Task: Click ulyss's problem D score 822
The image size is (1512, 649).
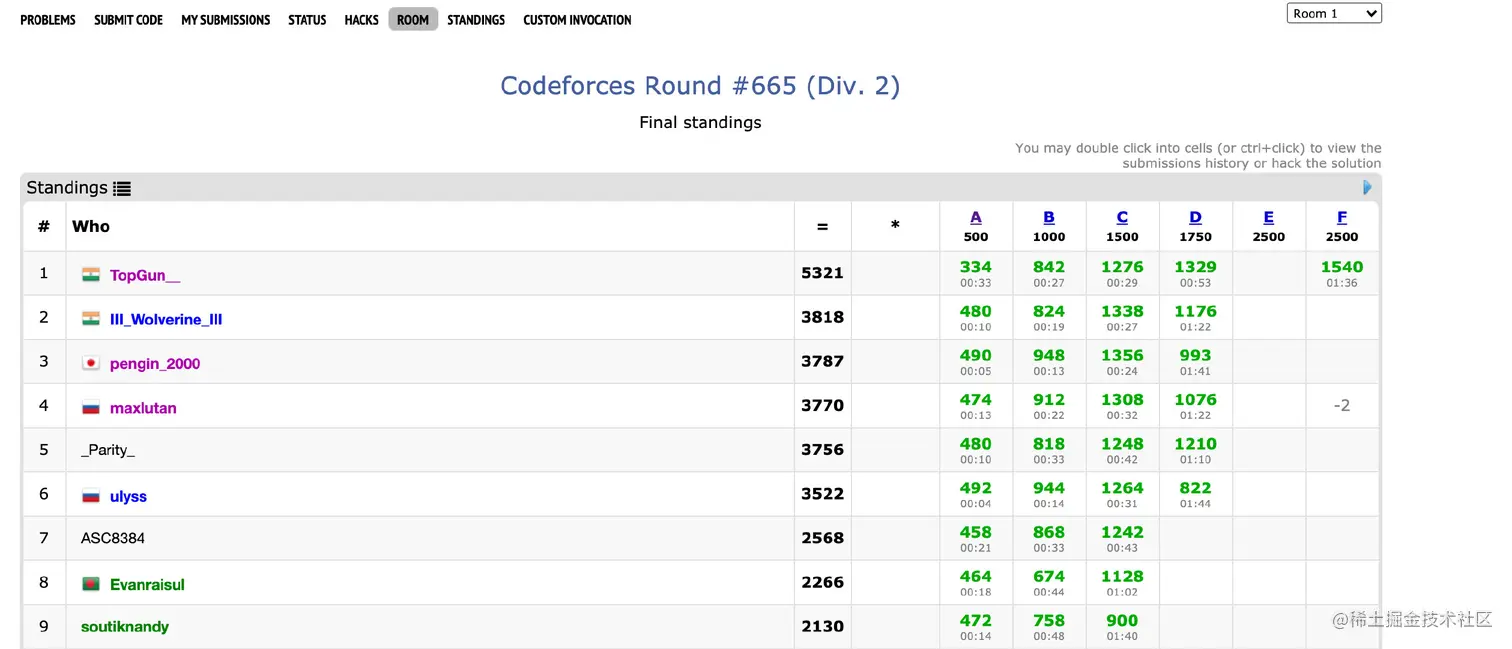Action: pyautogui.click(x=1195, y=488)
